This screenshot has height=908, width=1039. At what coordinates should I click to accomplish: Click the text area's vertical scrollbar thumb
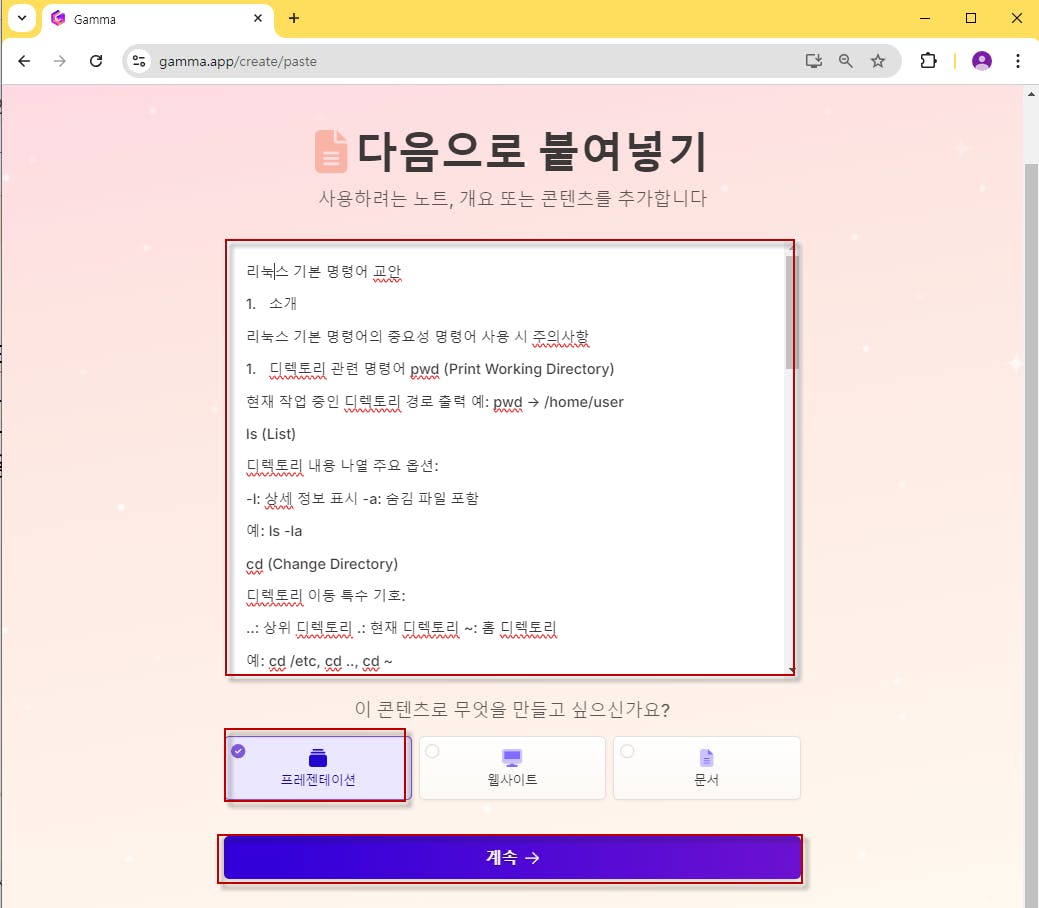[x=792, y=312]
